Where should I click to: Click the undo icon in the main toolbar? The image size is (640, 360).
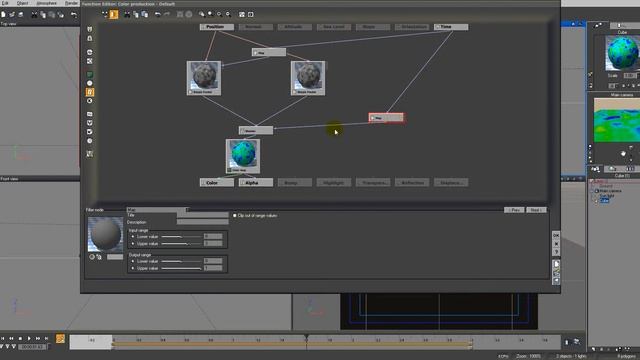click(x=73, y=15)
